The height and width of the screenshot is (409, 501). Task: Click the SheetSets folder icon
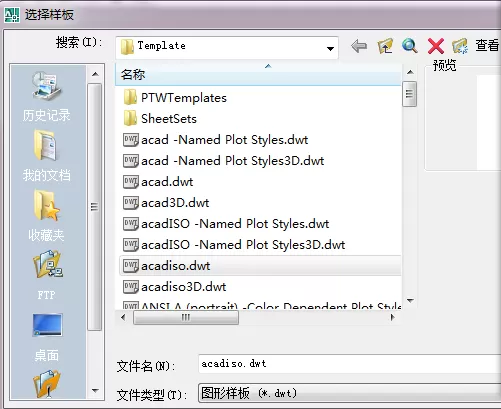coord(130,118)
